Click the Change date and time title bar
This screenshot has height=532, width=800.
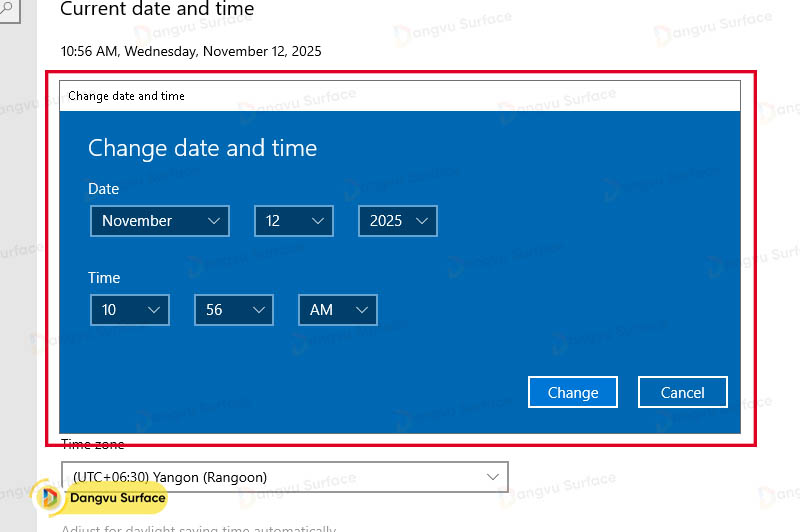tap(400, 96)
